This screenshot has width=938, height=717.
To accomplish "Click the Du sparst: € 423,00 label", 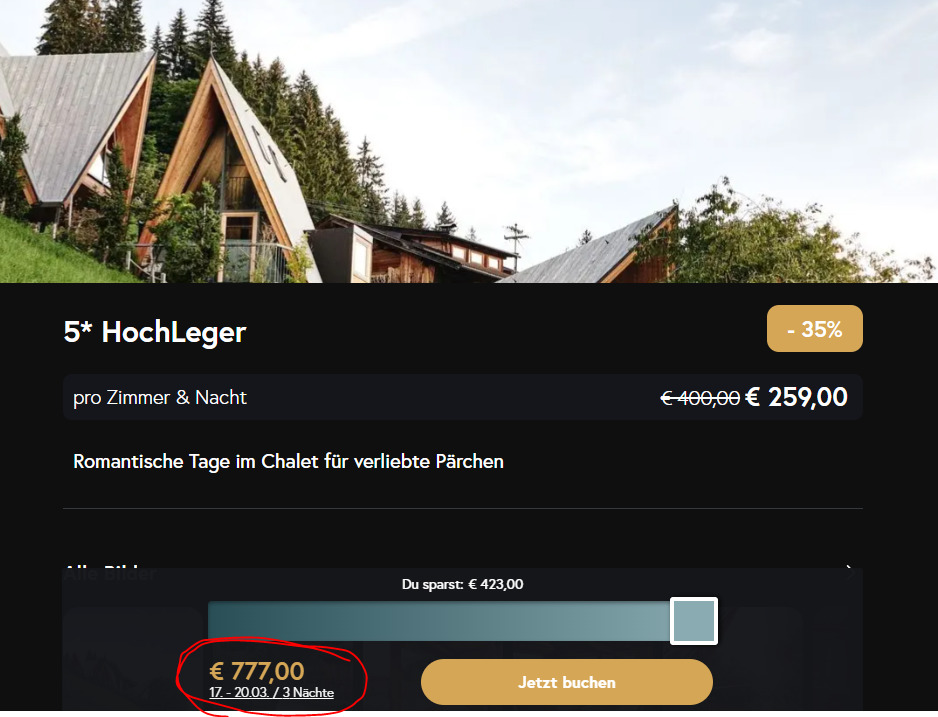I will 462,584.
